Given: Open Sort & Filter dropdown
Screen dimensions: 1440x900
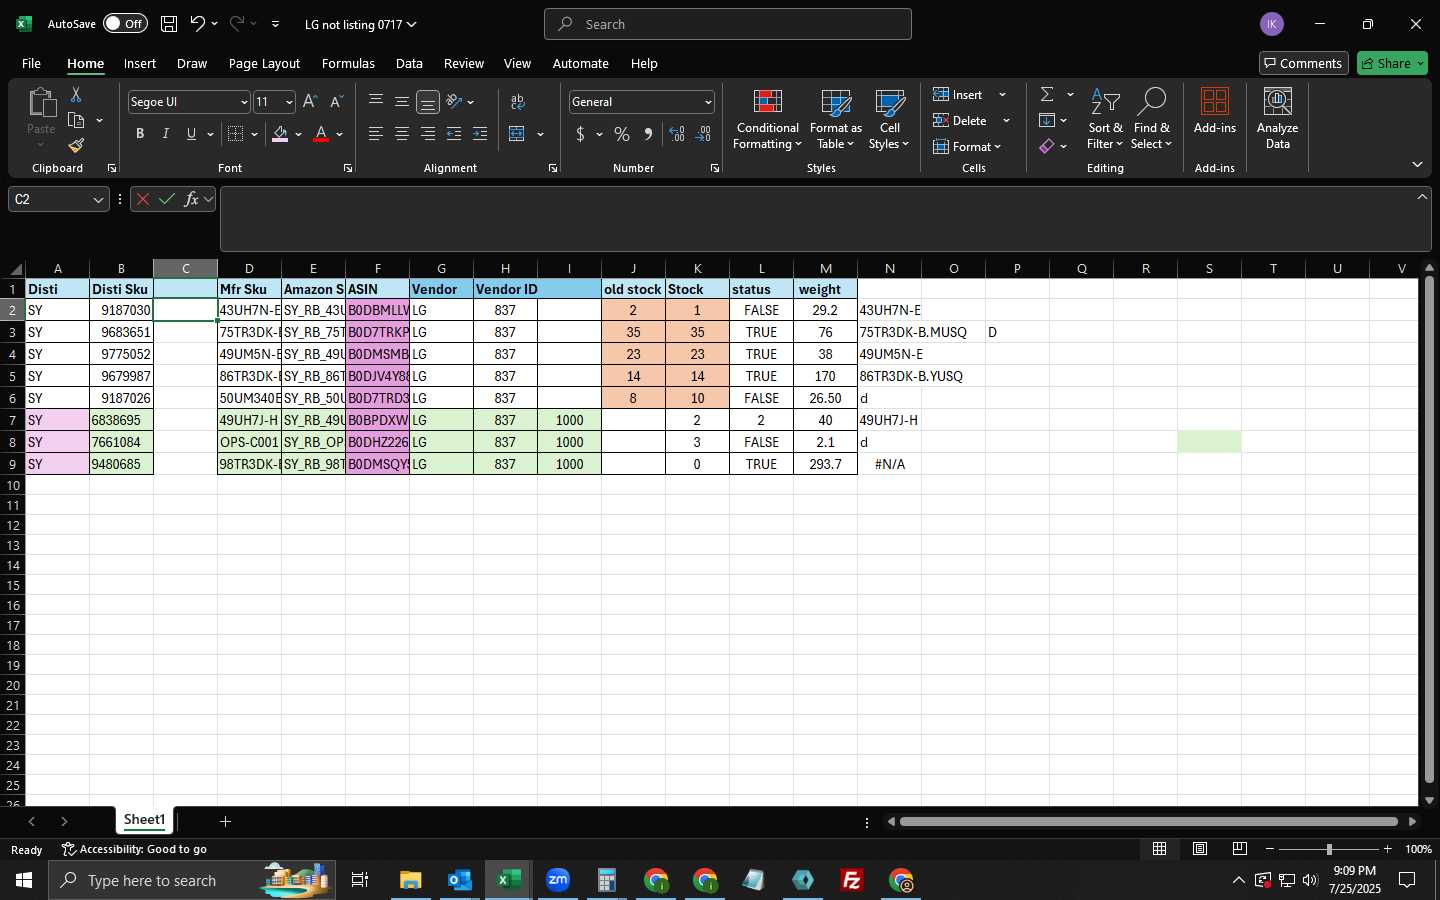Looking at the screenshot, I should point(1105,120).
